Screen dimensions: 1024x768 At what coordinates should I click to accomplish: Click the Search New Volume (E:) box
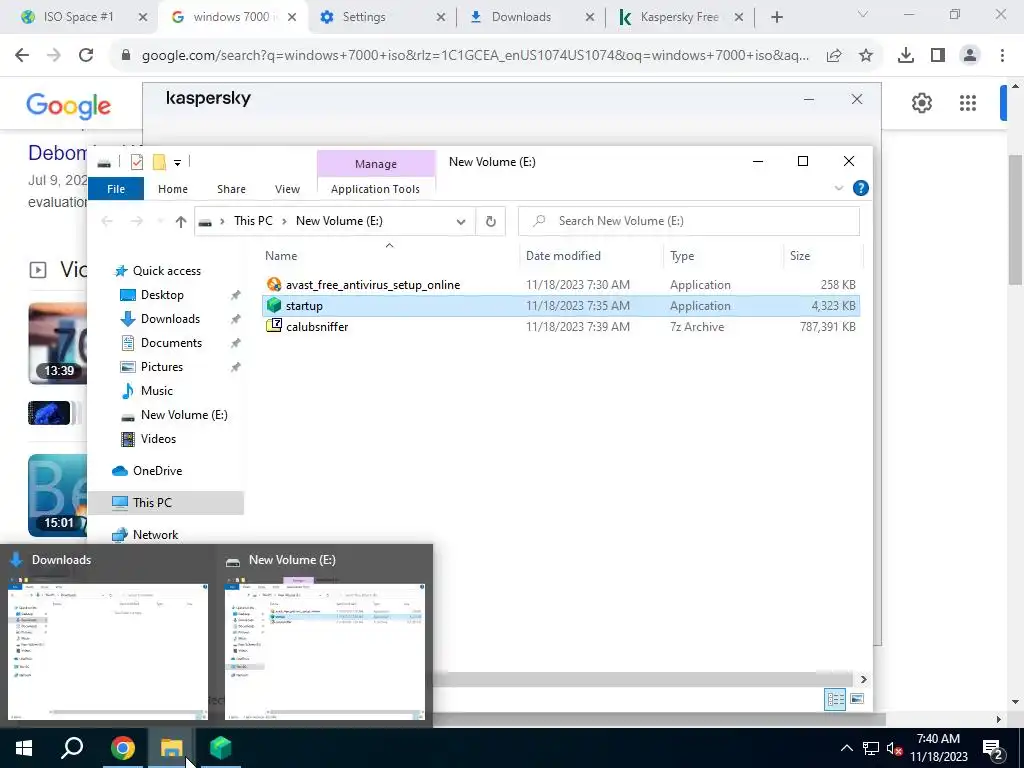(x=689, y=221)
